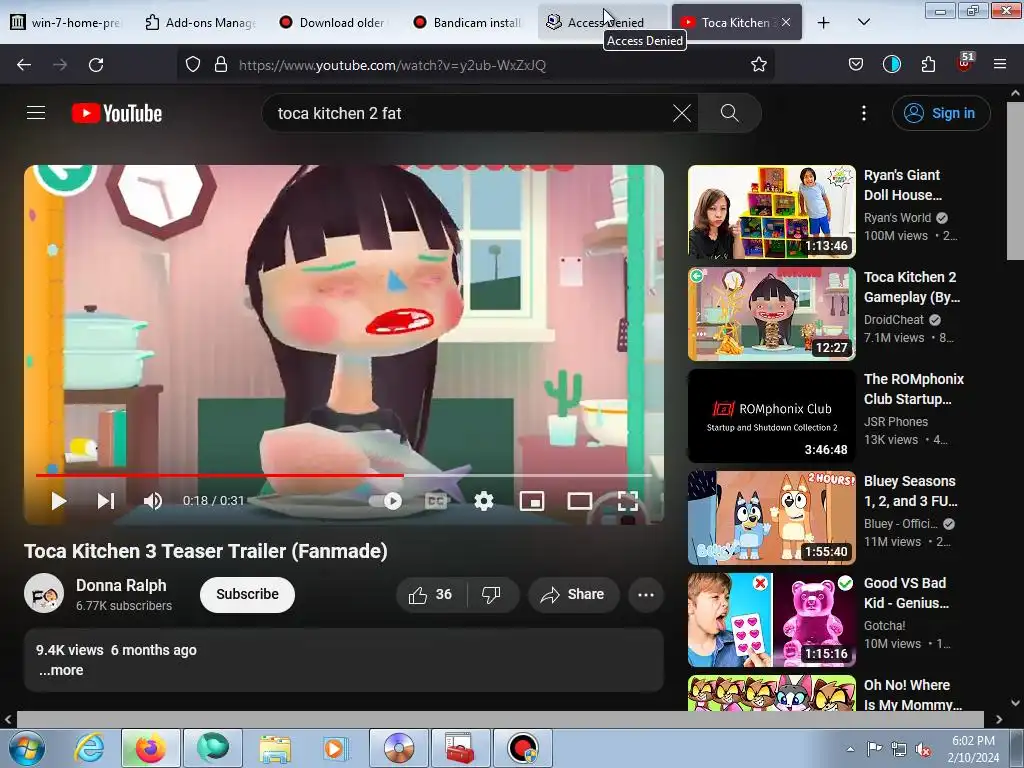
Task: Open Save to Pocket icon
Action: [x=856, y=64]
